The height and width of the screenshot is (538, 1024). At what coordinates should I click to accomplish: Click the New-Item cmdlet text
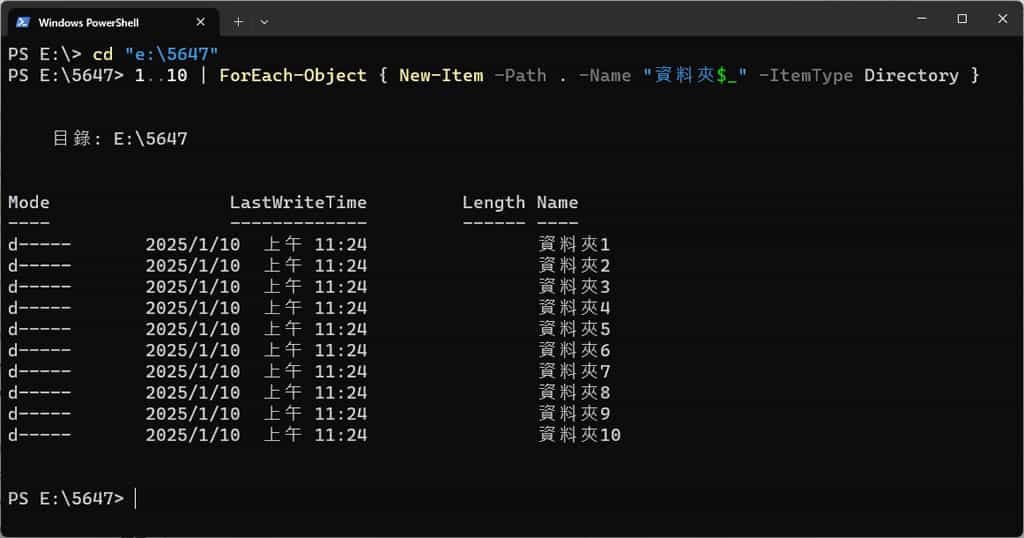pyautogui.click(x=441, y=76)
